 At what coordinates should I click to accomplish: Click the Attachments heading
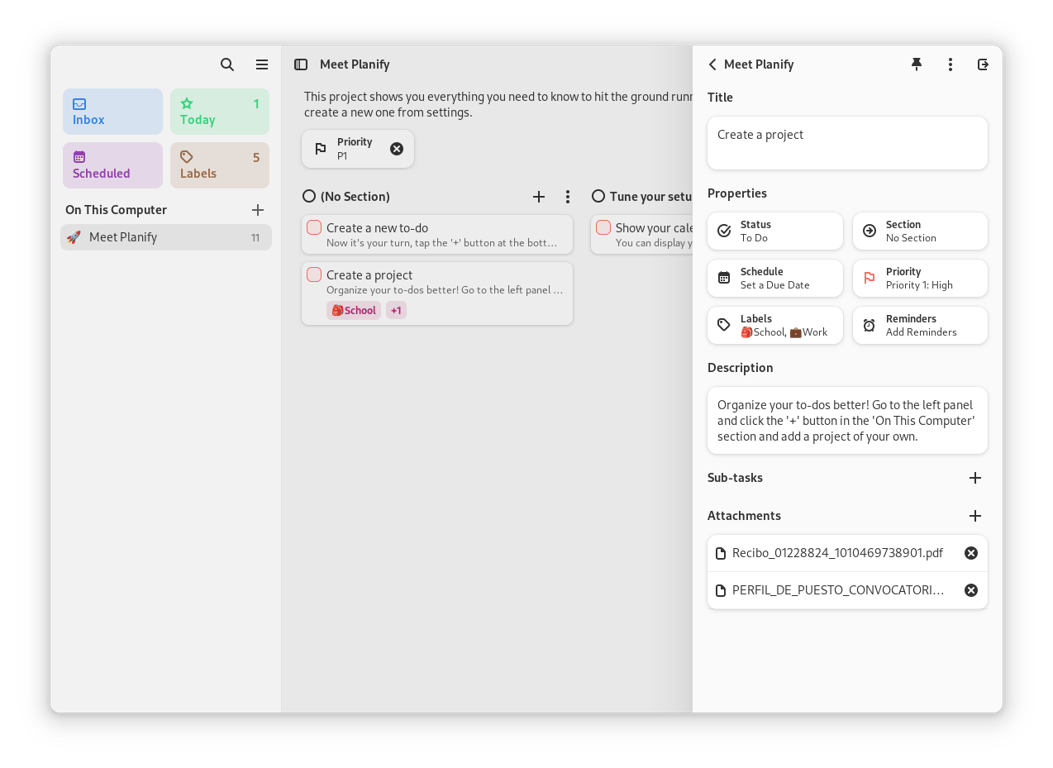pos(744,516)
